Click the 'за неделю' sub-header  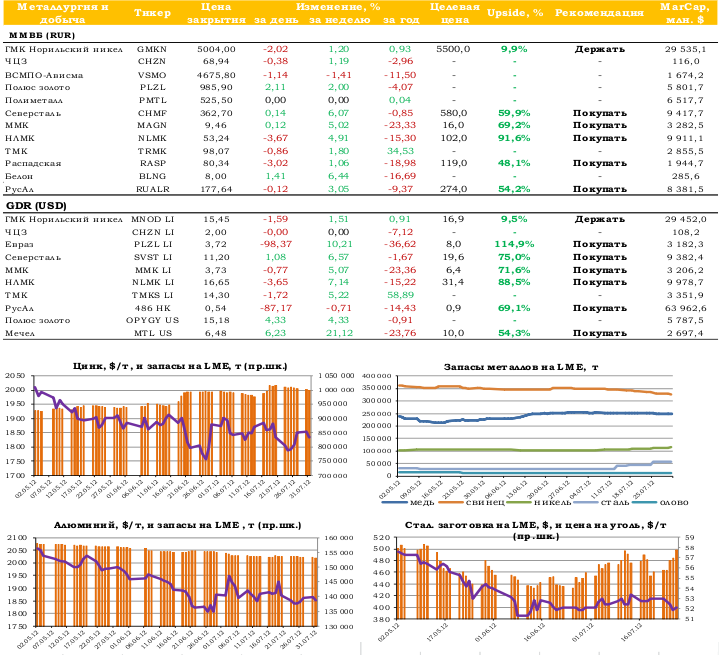pos(339,20)
